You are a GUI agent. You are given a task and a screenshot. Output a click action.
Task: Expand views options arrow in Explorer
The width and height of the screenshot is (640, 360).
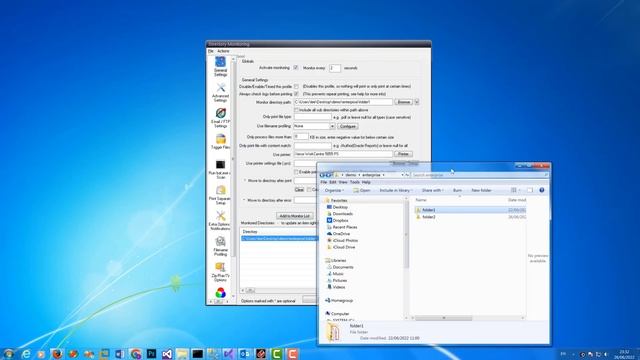click(520, 190)
